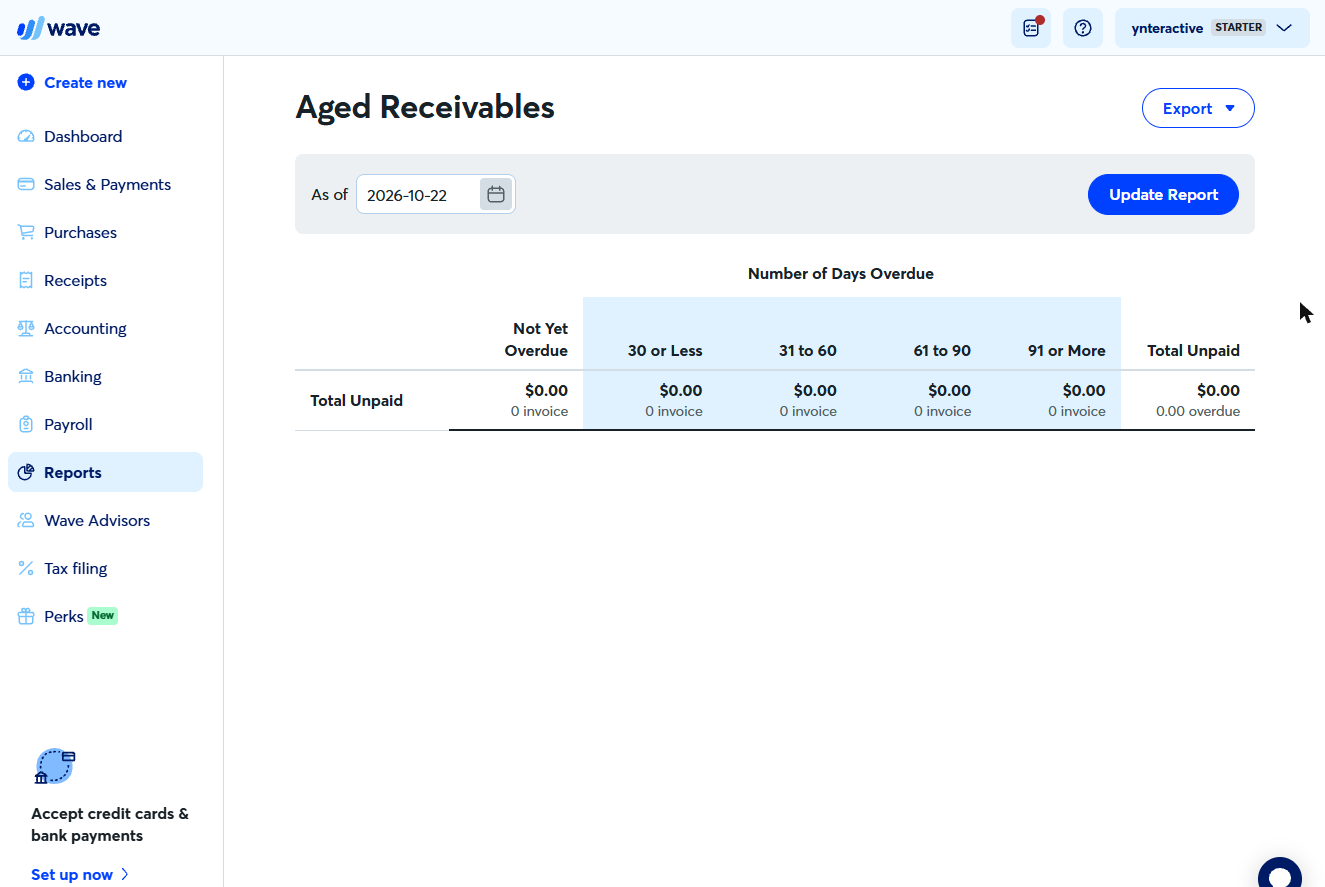Click the Dashboard gauge icon
The width and height of the screenshot is (1325, 887).
(x=26, y=137)
